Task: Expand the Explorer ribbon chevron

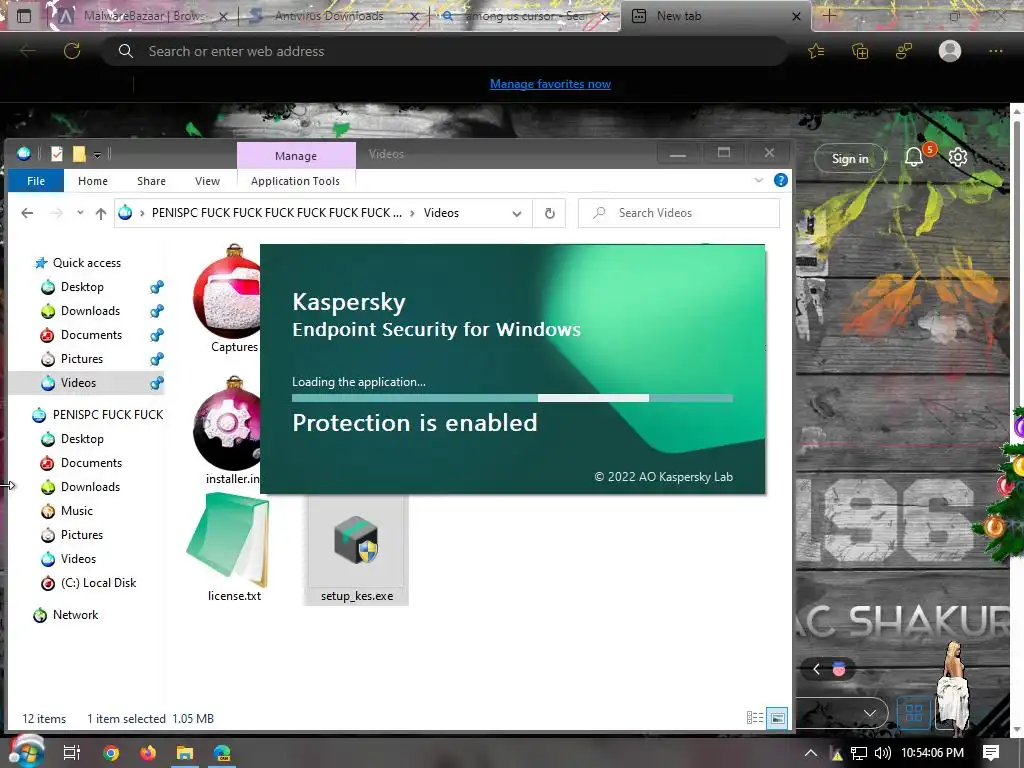Action: (758, 180)
